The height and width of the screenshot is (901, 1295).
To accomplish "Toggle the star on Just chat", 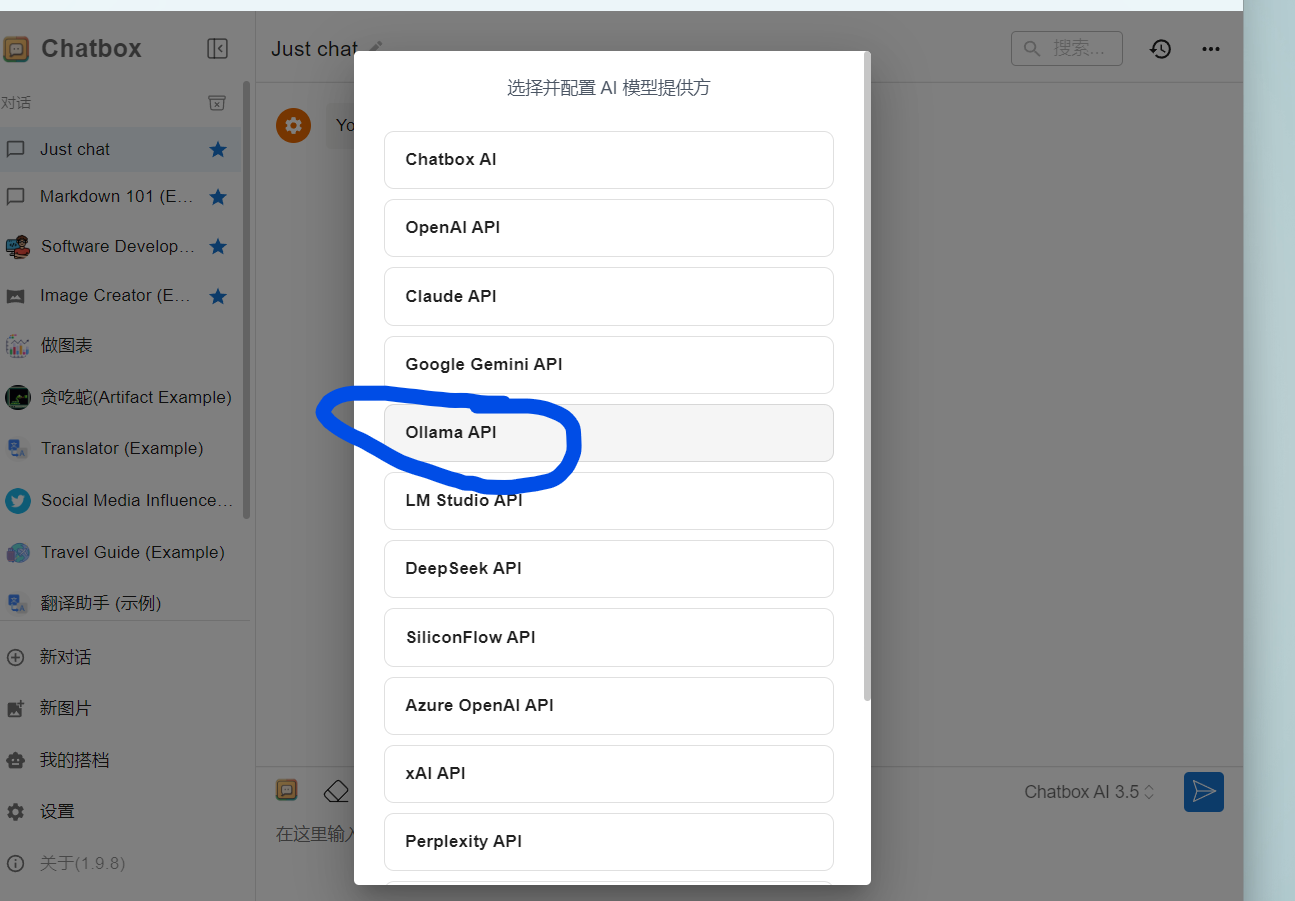I will pyautogui.click(x=218, y=149).
